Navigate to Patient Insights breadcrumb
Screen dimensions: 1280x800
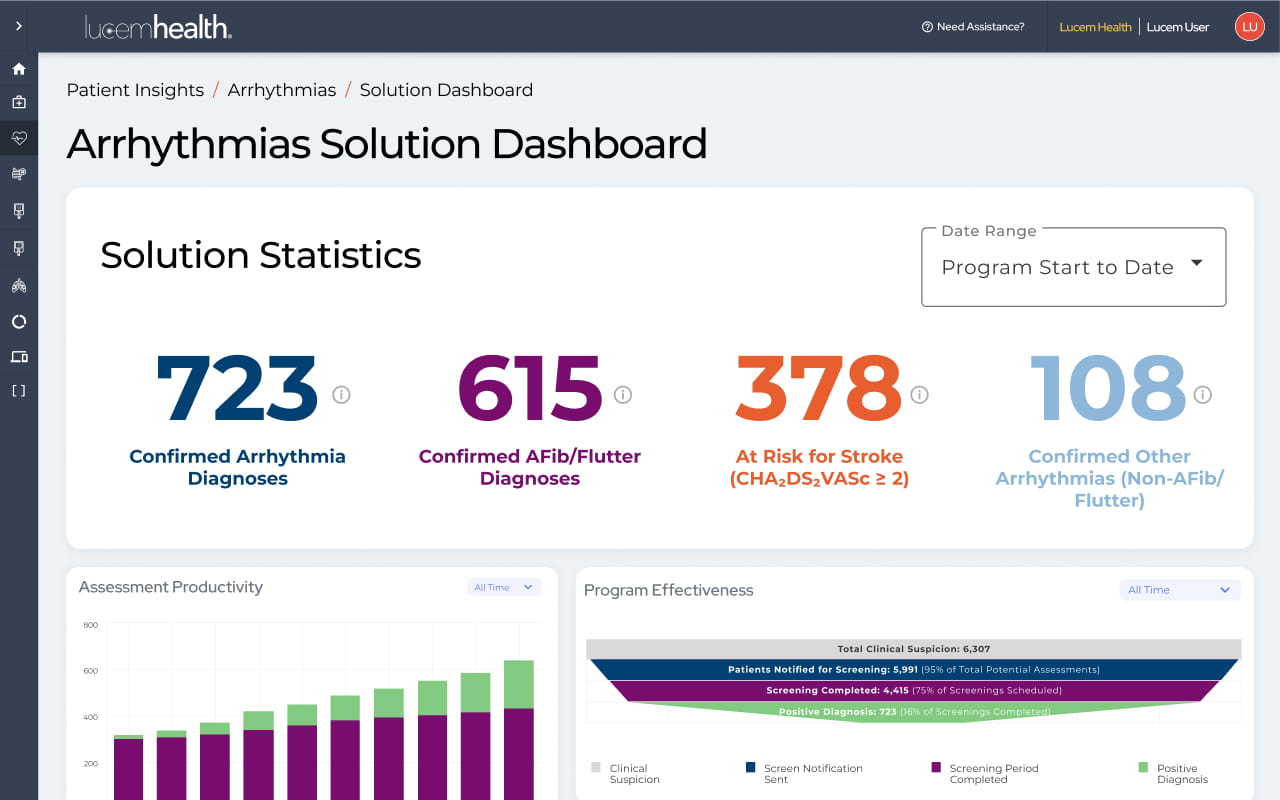[135, 90]
